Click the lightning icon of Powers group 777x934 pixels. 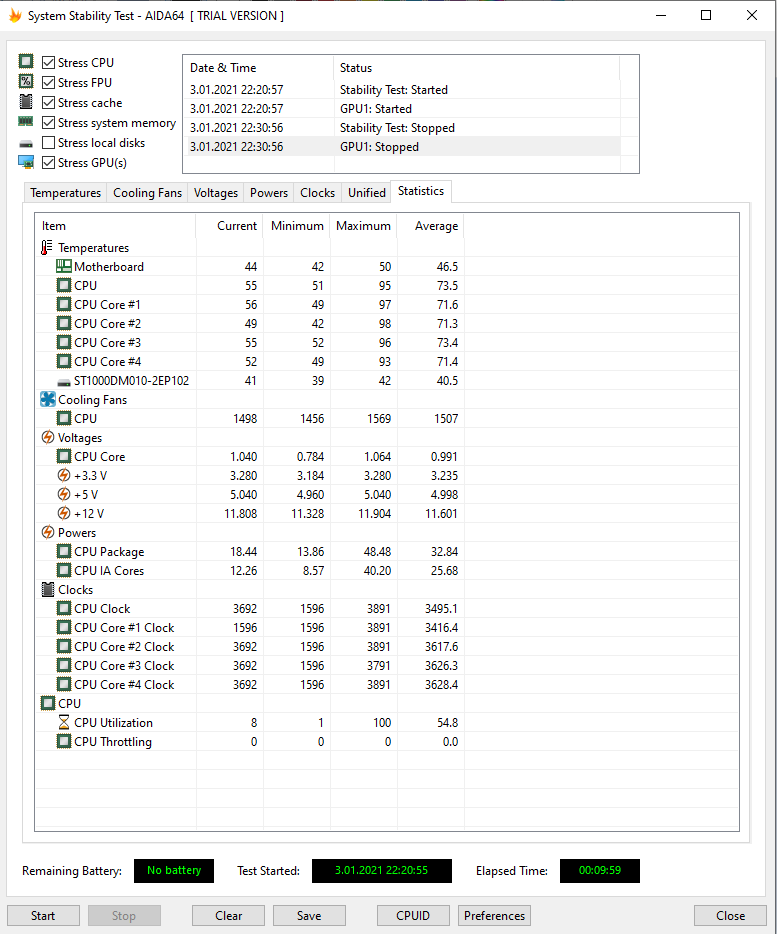(x=48, y=532)
